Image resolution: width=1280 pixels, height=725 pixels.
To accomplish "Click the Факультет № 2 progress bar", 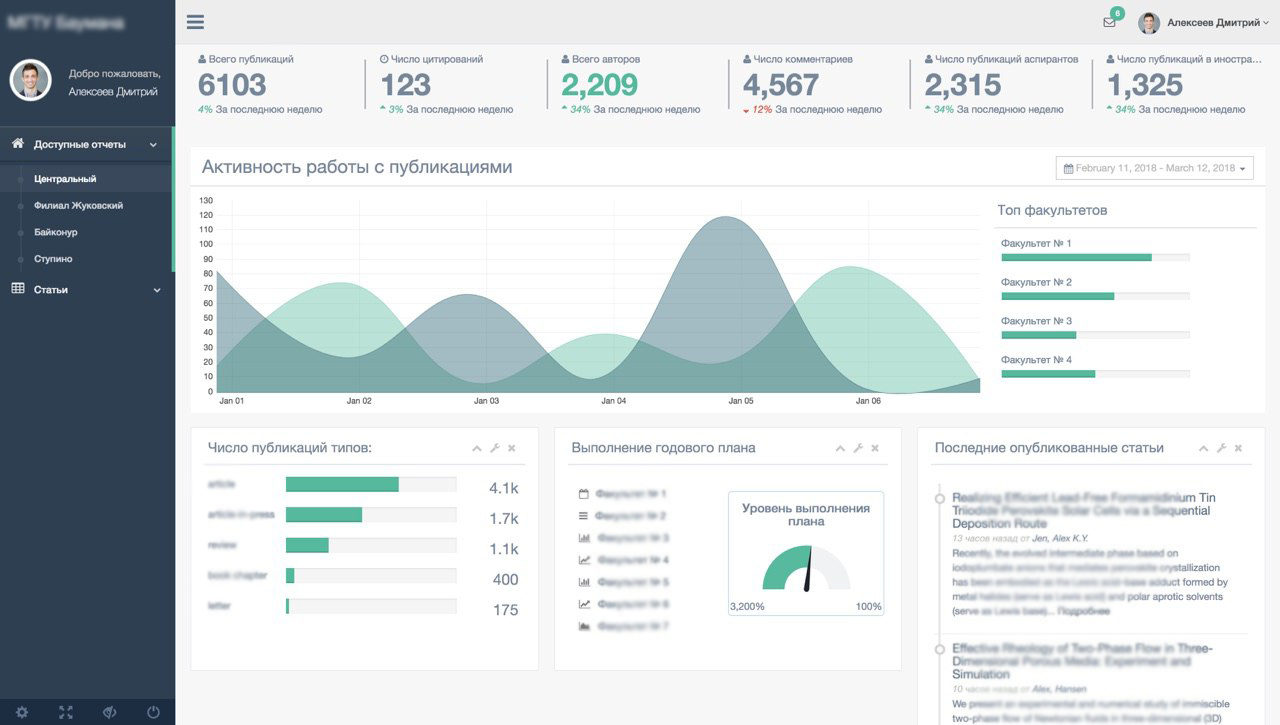I will [x=1095, y=296].
